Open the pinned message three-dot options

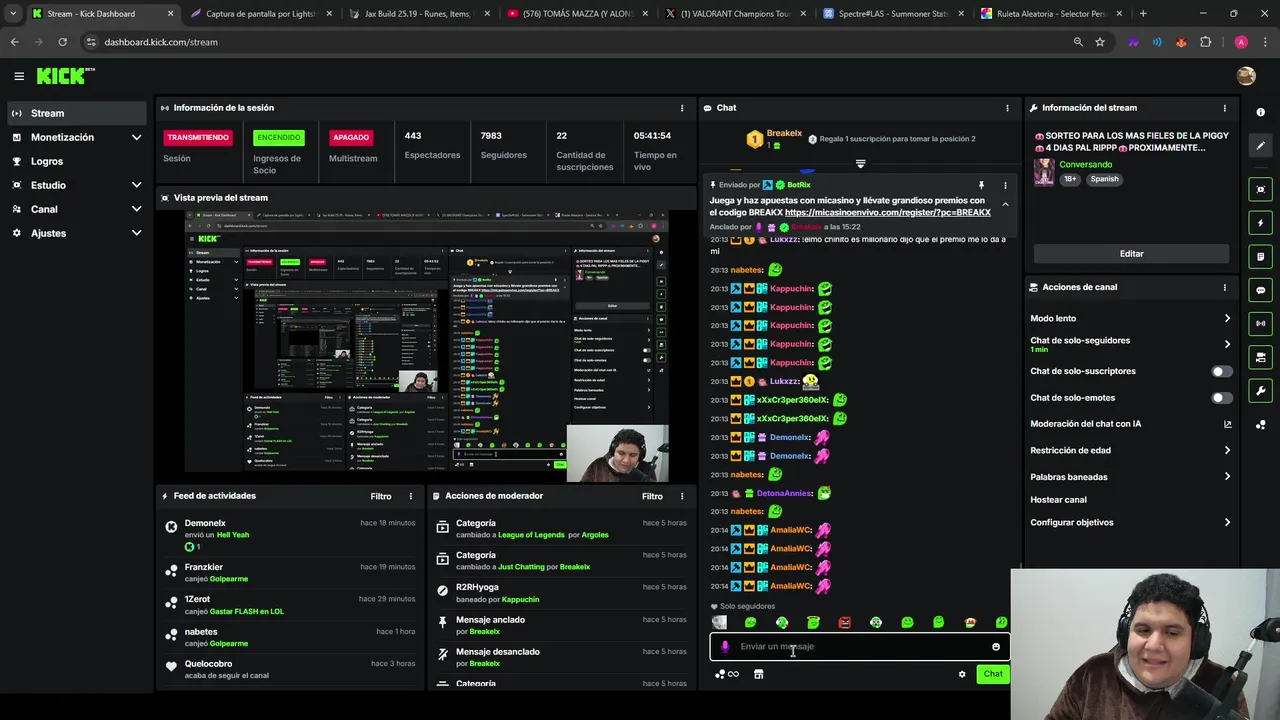point(1005,185)
